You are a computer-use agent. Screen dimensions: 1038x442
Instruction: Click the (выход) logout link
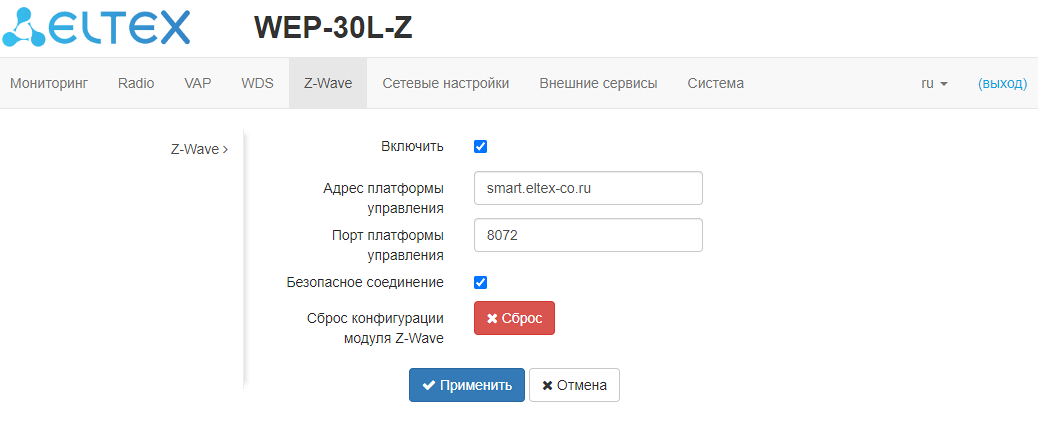(x=1002, y=84)
